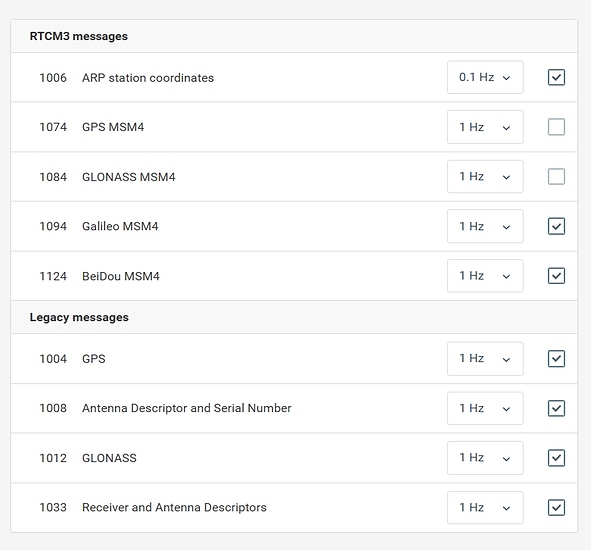Enable the 1074 GPS MSM4 message
This screenshot has width=591, height=550.
[x=556, y=127]
